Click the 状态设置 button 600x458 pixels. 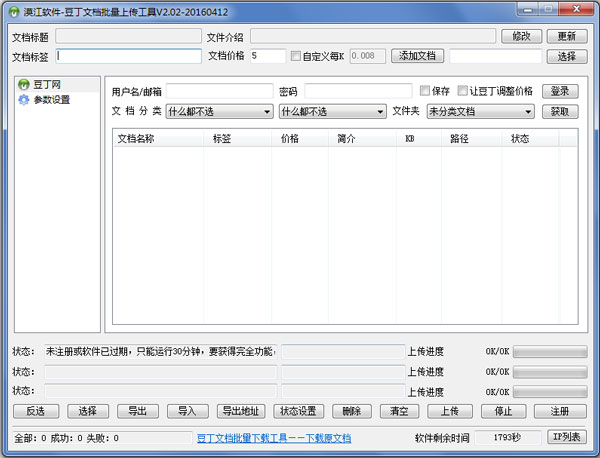click(298, 411)
